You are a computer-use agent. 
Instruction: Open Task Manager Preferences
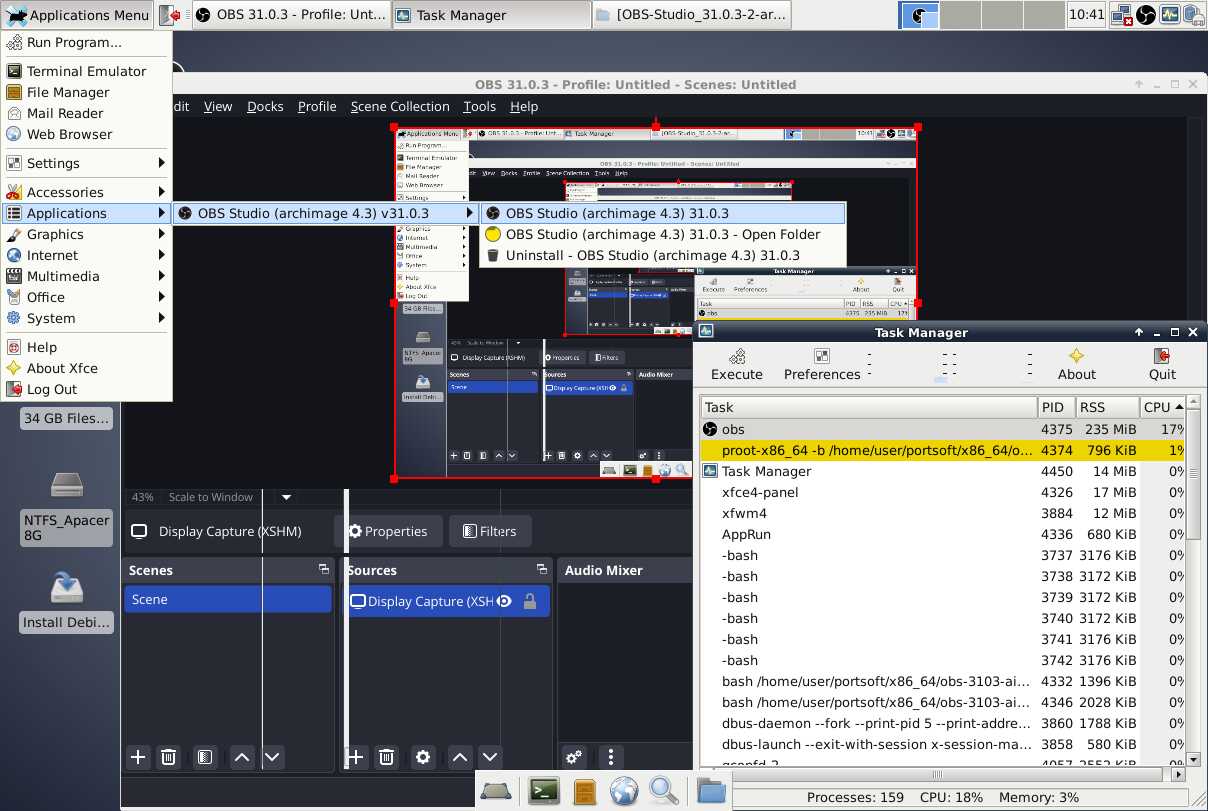(822, 364)
